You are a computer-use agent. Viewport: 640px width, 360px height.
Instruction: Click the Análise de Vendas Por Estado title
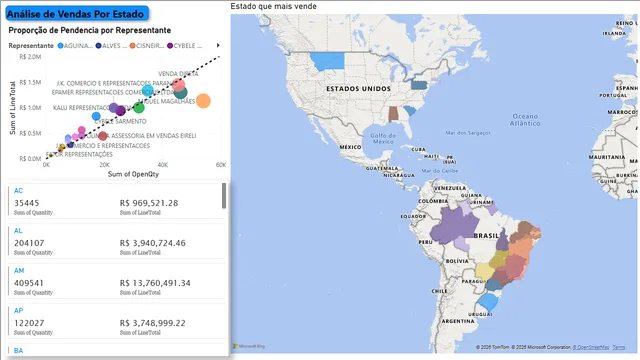pyautogui.click(x=77, y=13)
